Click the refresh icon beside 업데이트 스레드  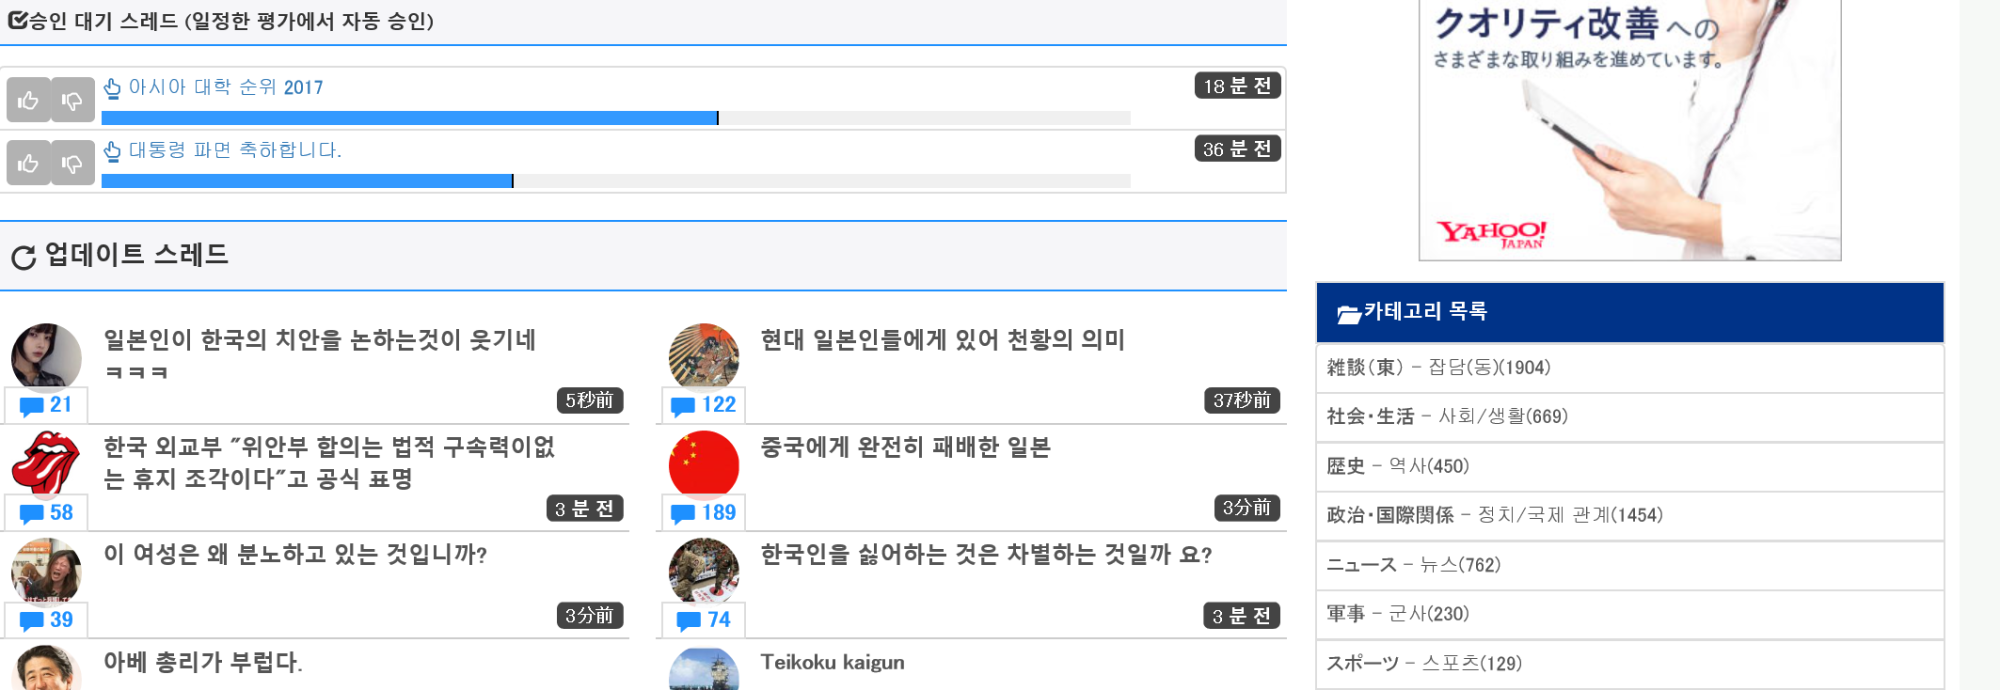point(24,257)
